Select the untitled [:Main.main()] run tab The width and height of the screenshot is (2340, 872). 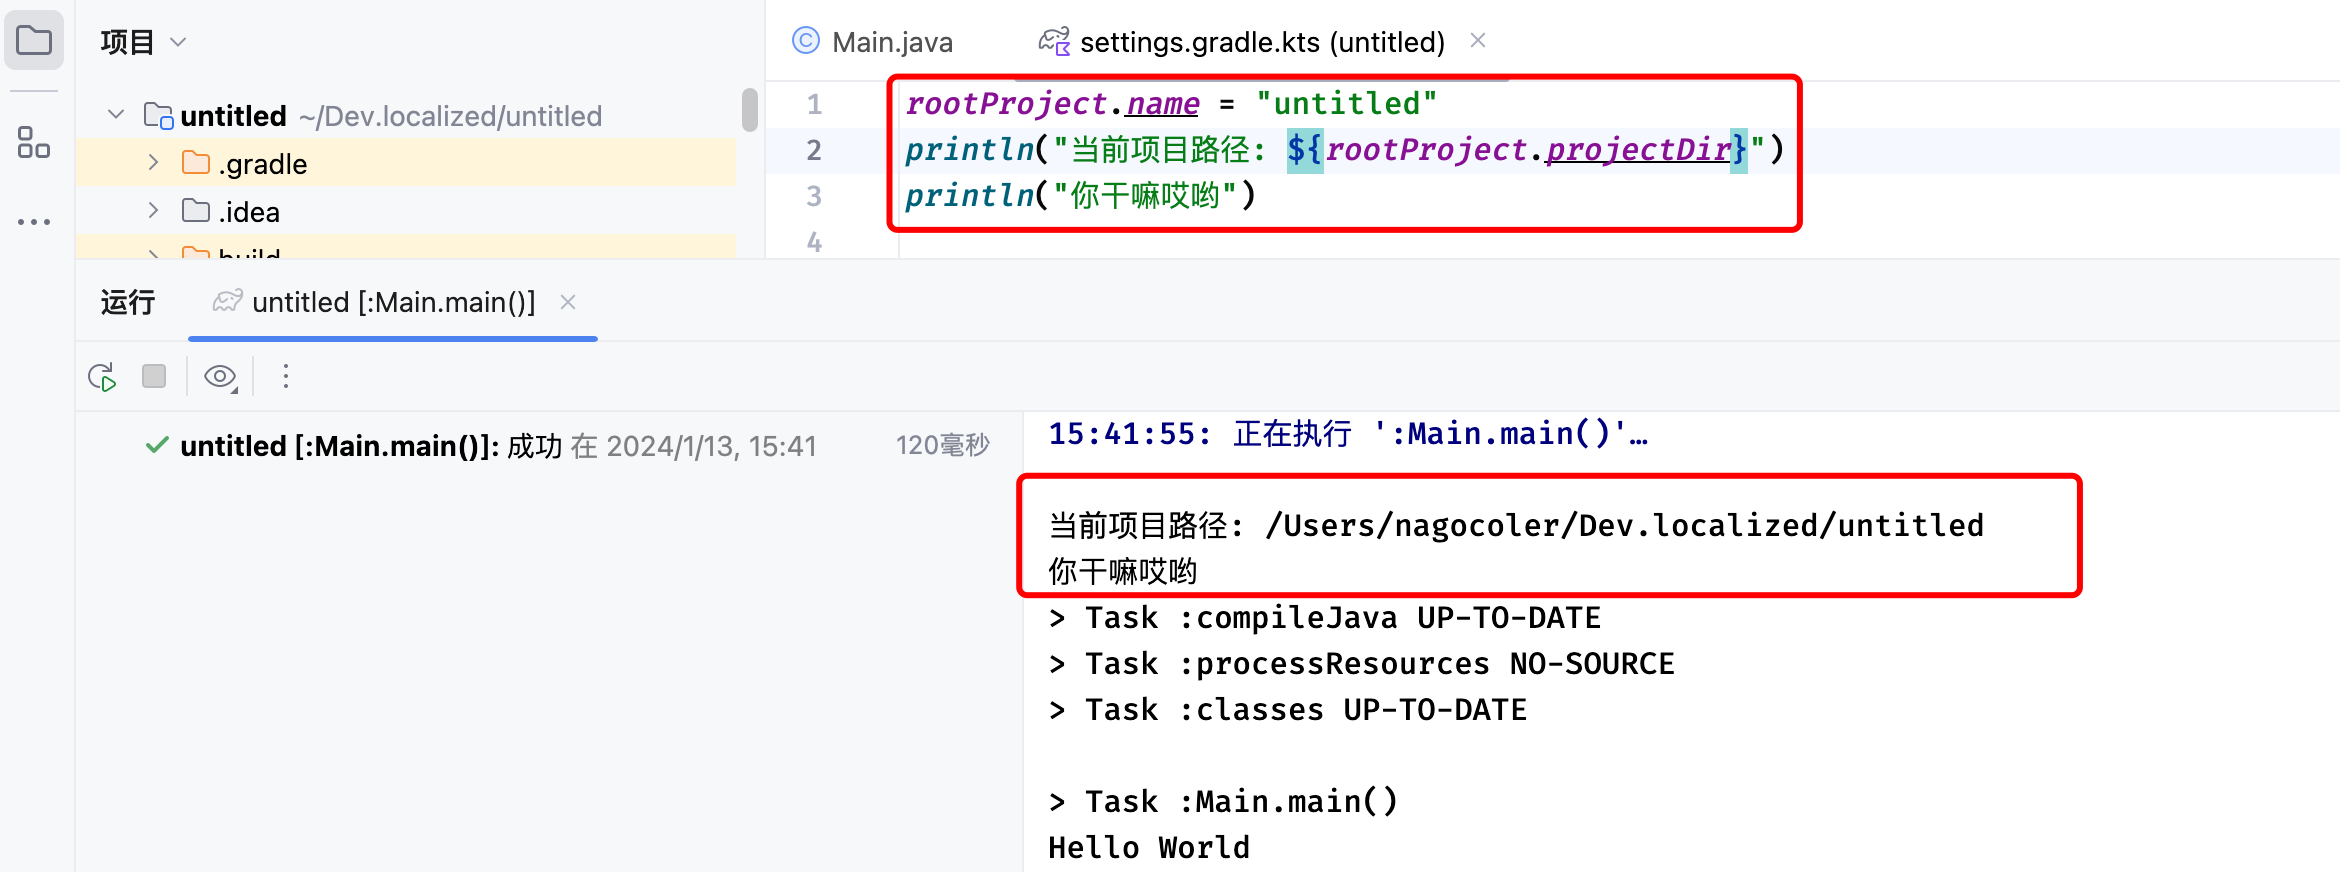[393, 302]
